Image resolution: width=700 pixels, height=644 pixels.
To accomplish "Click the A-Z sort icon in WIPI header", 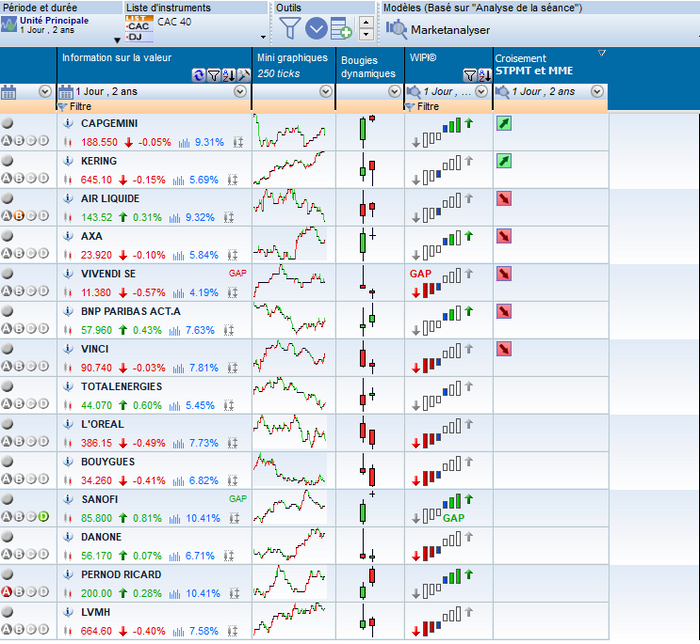I will (x=484, y=75).
